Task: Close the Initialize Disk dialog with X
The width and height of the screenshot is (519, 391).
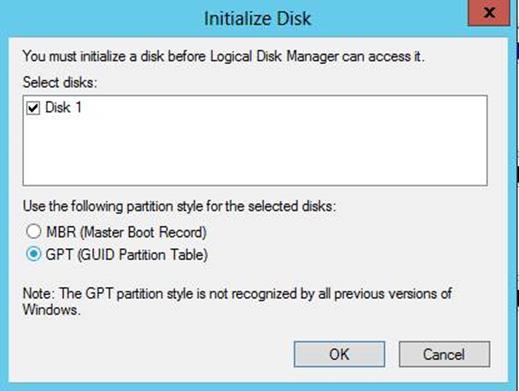Action: [489, 13]
